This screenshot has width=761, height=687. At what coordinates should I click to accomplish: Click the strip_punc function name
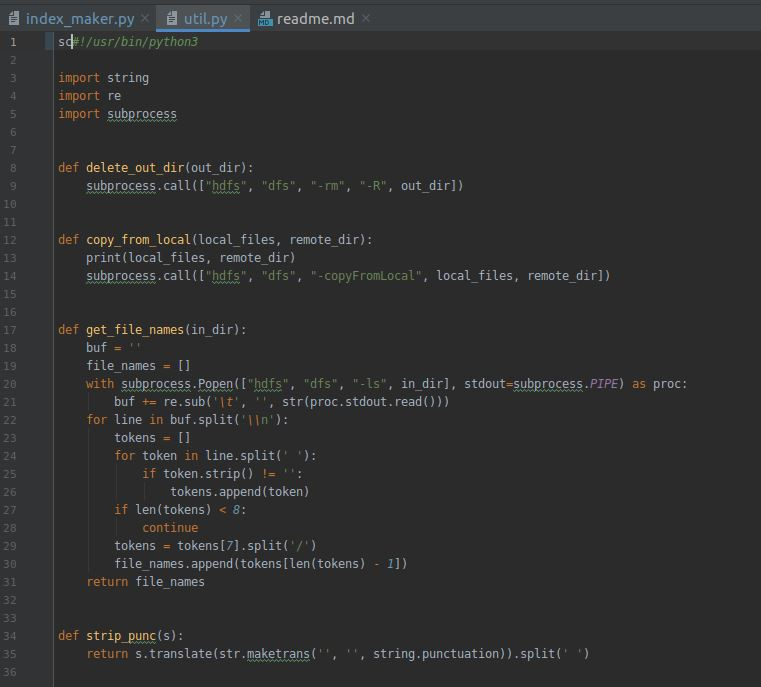point(121,636)
